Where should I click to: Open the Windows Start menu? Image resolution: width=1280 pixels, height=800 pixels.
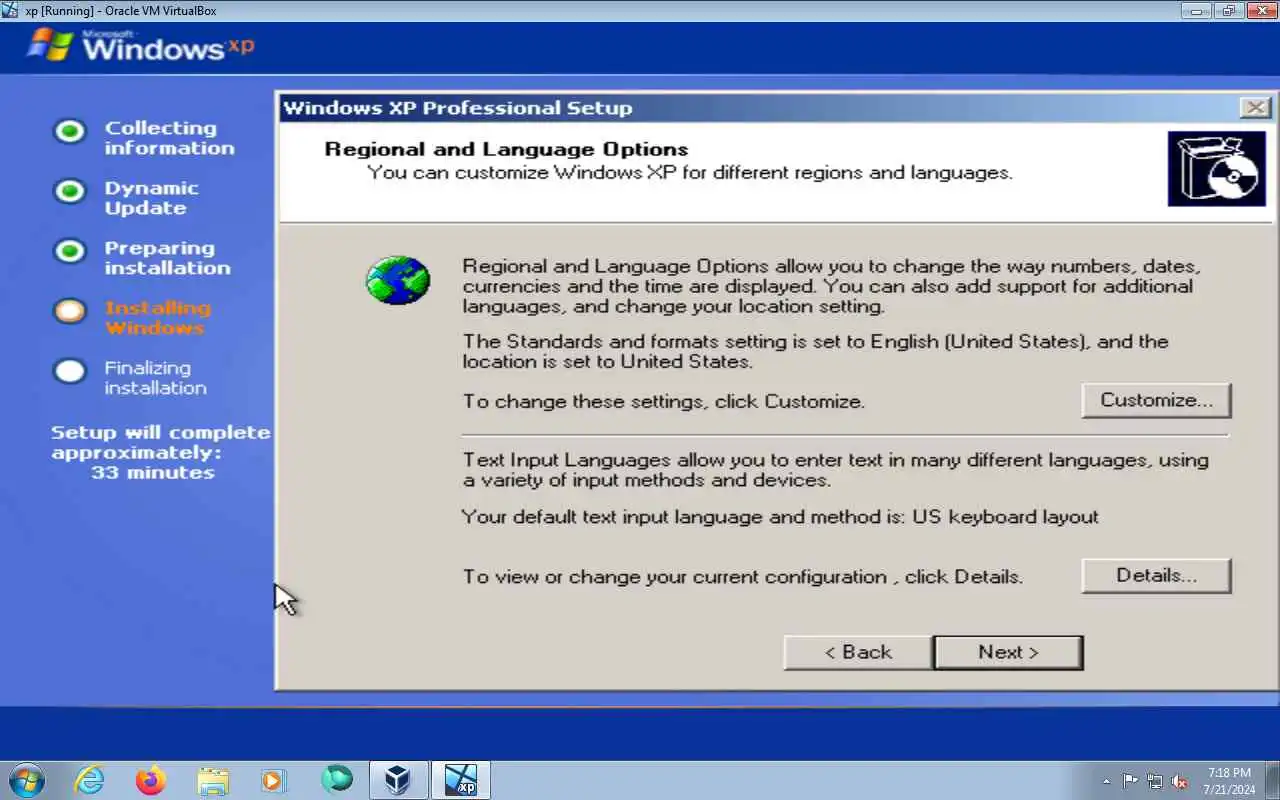[26, 780]
